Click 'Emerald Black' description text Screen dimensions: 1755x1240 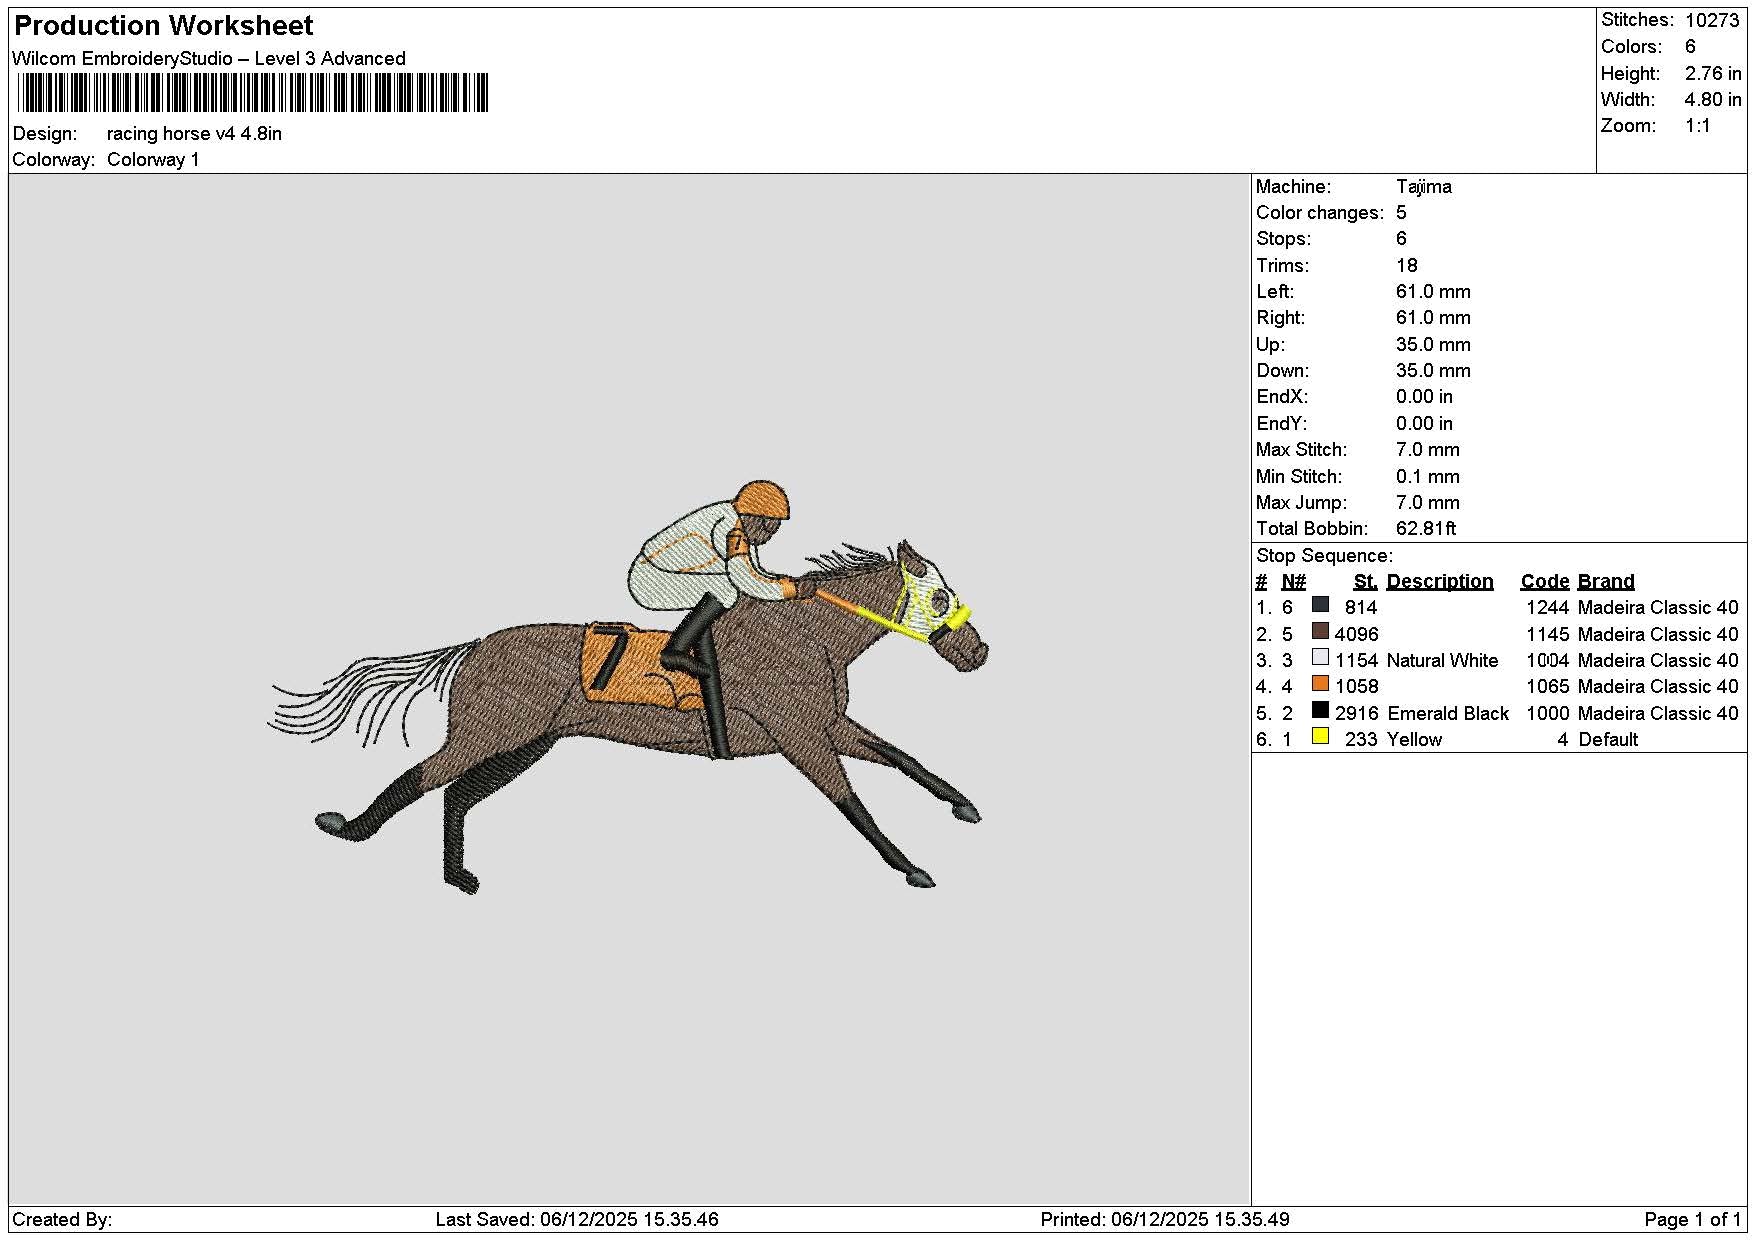1448,713
